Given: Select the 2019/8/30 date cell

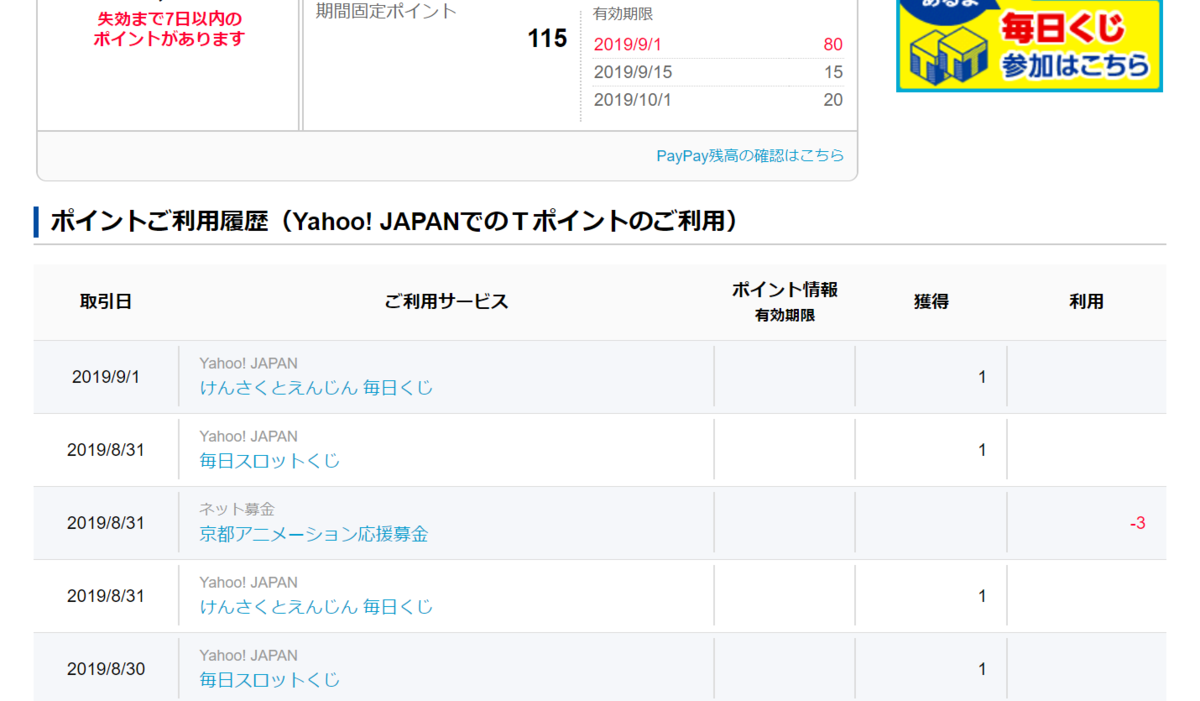Looking at the screenshot, I should pos(106,669).
